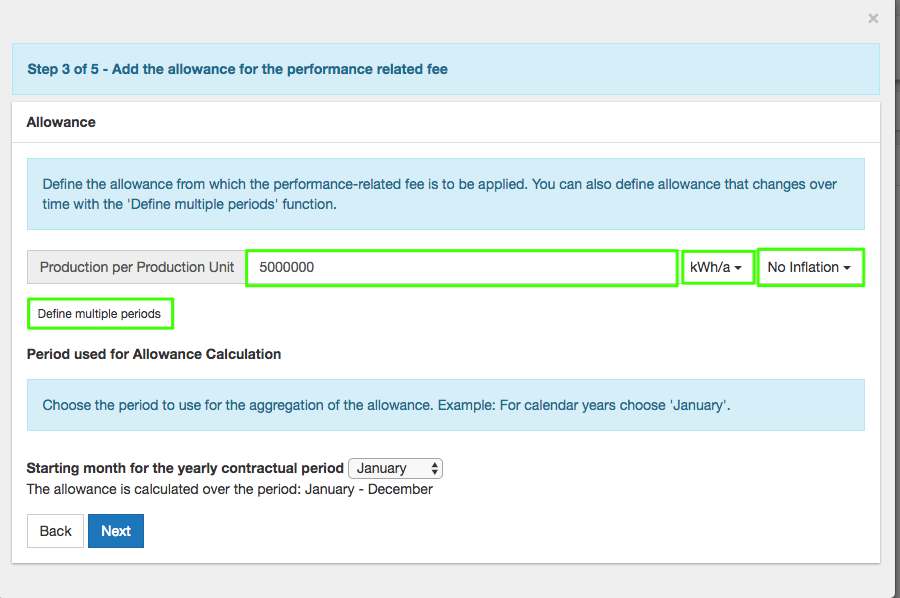Click the 'Define the allowance' info text
The image size is (900, 598).
(440, 194)
